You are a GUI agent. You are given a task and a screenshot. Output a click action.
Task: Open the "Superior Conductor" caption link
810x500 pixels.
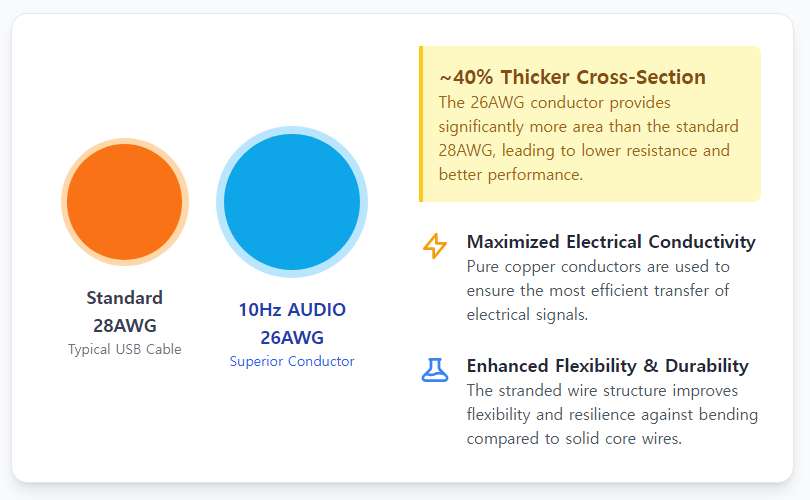pyautogui.click(x=292, y=361)
